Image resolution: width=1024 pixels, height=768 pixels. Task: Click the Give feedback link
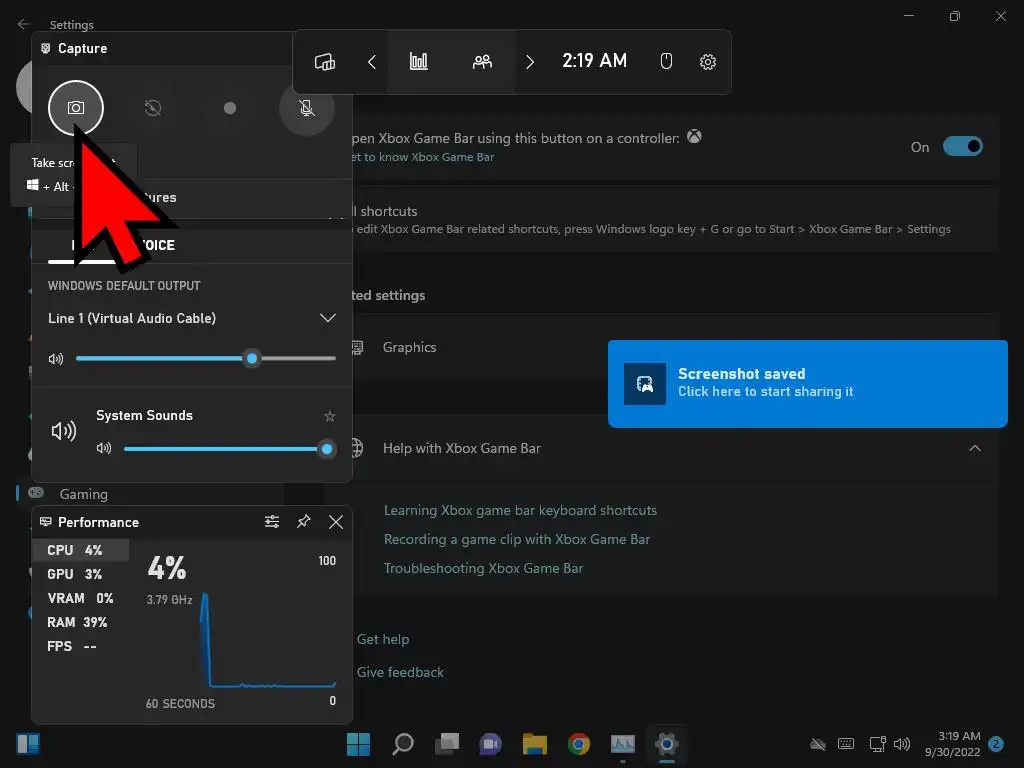point(400,672)
